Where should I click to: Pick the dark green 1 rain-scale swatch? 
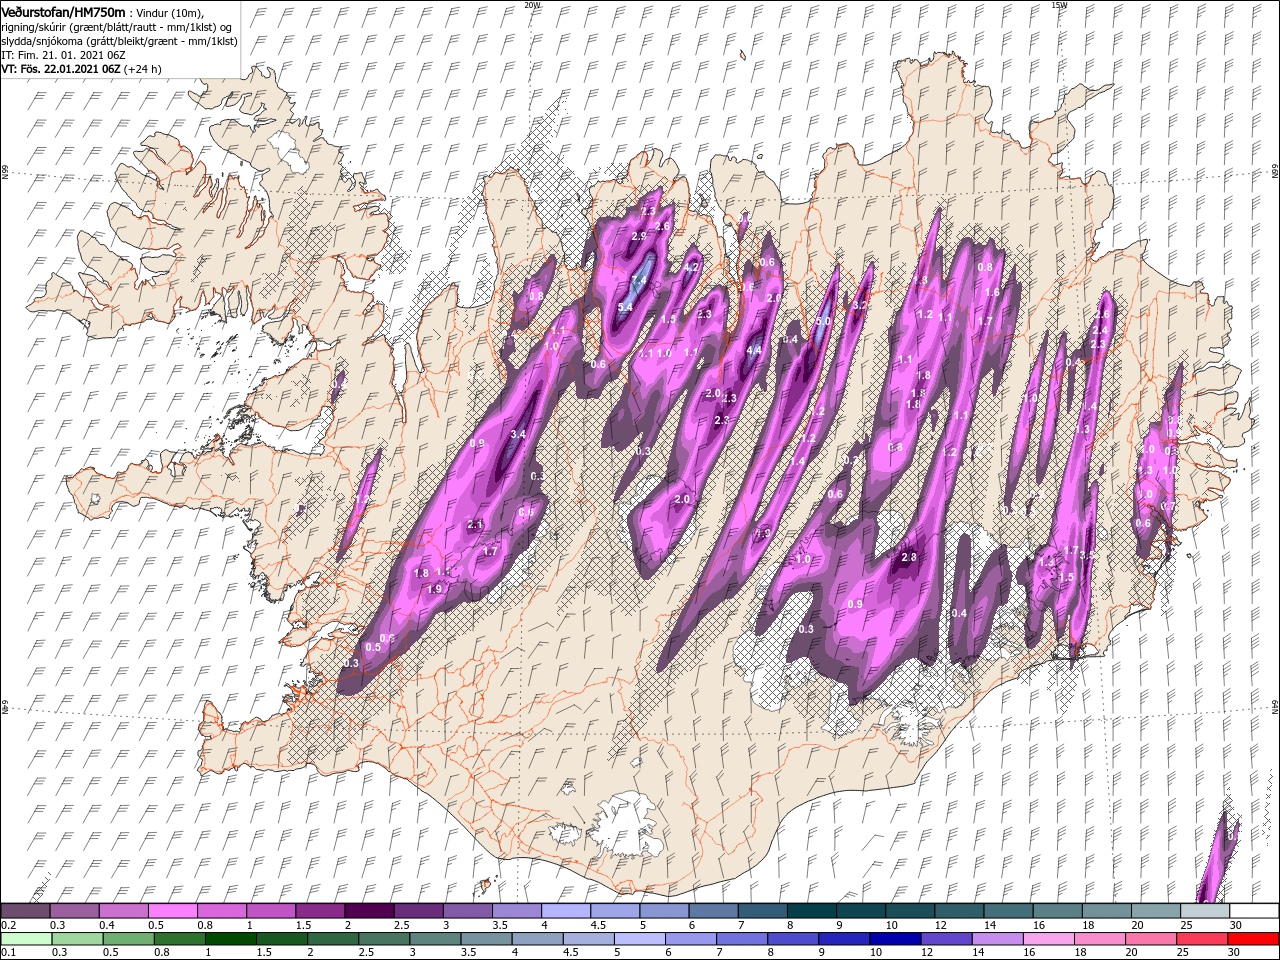coord(231,939)
